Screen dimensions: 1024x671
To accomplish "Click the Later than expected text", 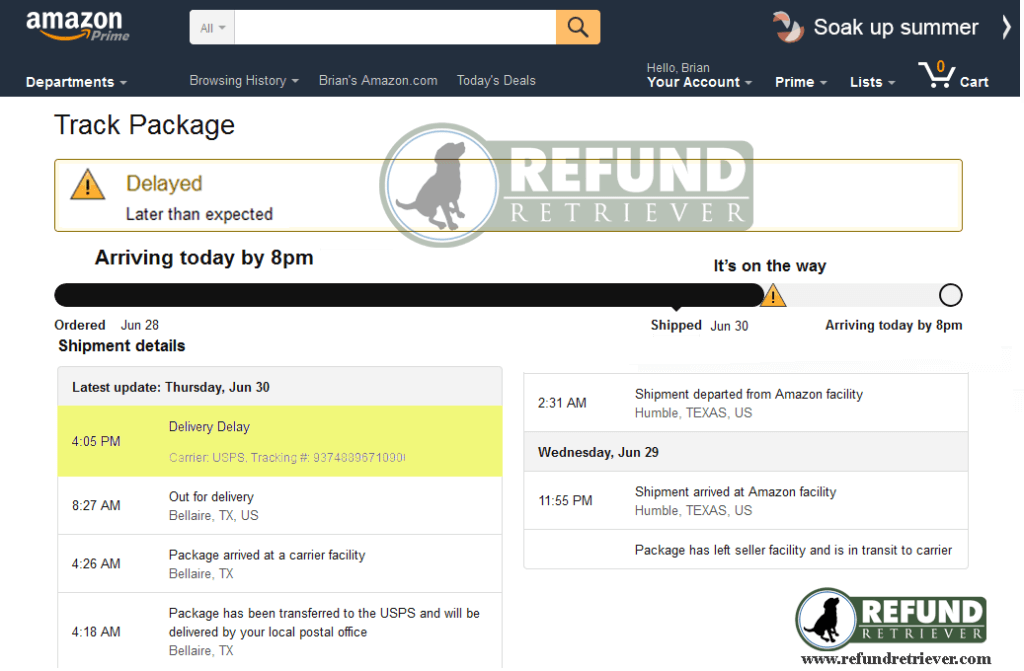I will click(199, 214).
